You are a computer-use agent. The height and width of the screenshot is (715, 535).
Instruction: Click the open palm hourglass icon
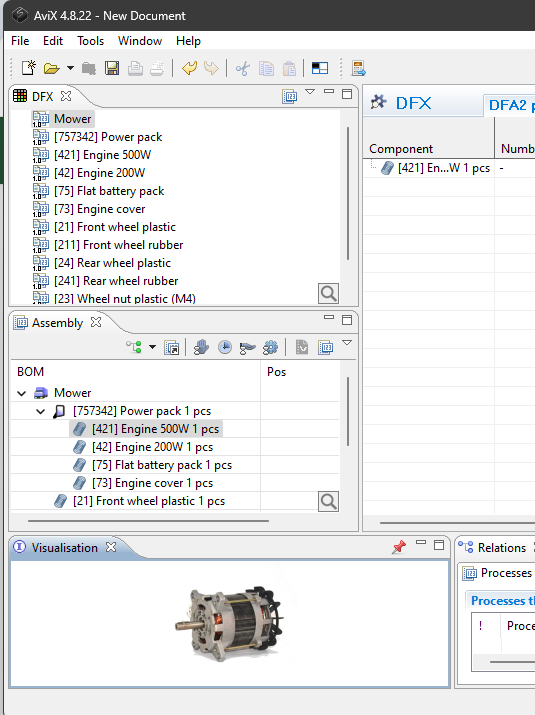(247, 348)
